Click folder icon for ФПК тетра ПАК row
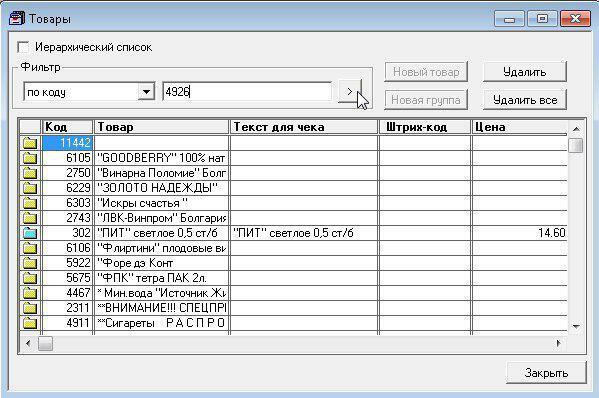 coord(30,278)
